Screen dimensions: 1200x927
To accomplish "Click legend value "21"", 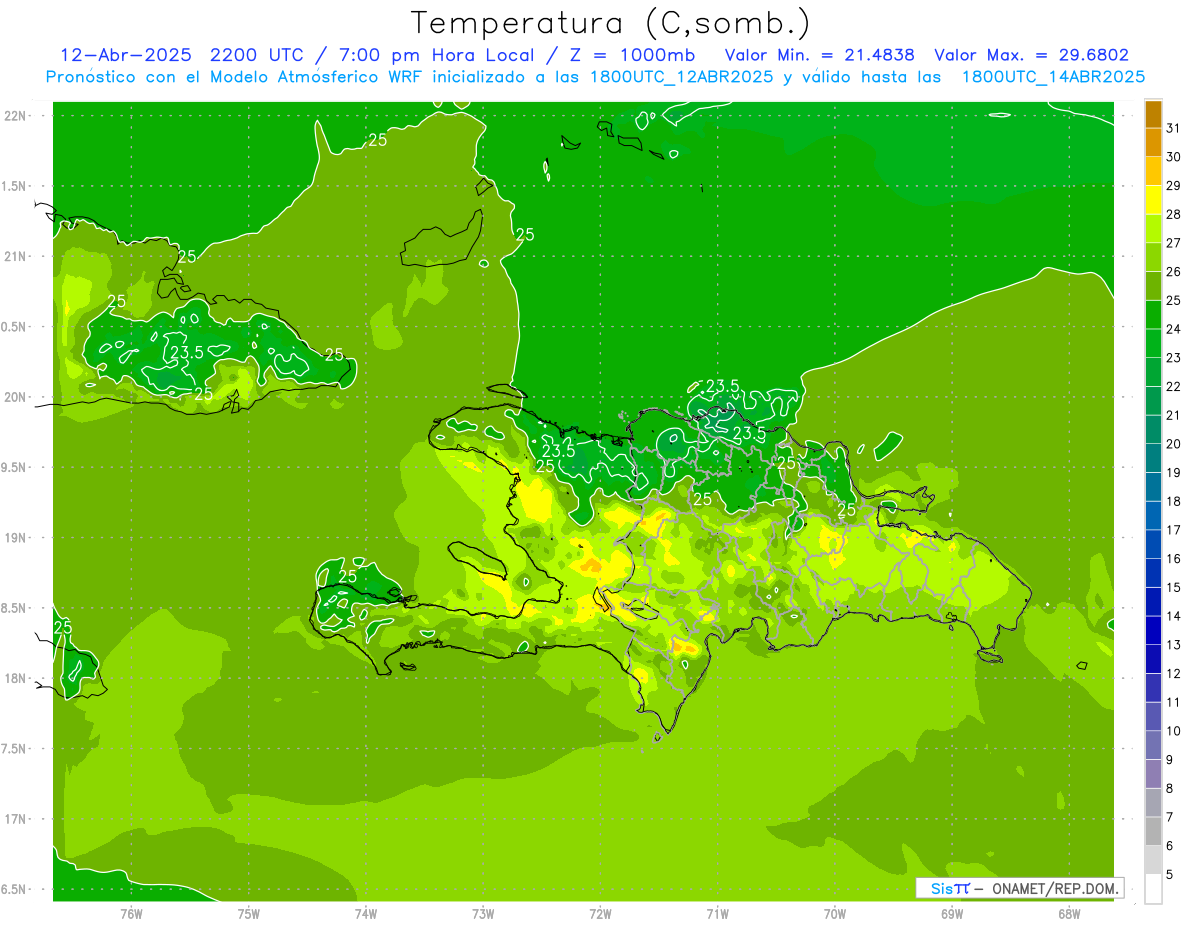I will (1174, 415).
